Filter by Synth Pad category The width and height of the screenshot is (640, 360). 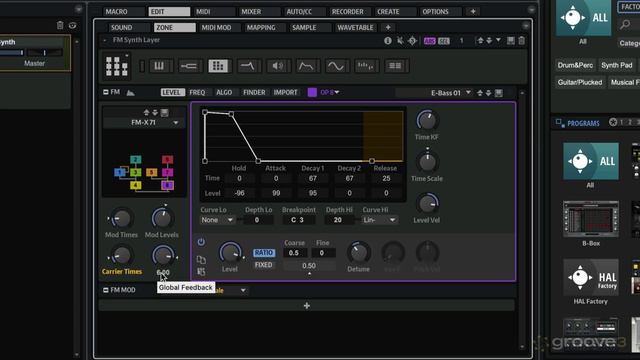point(616,65)
